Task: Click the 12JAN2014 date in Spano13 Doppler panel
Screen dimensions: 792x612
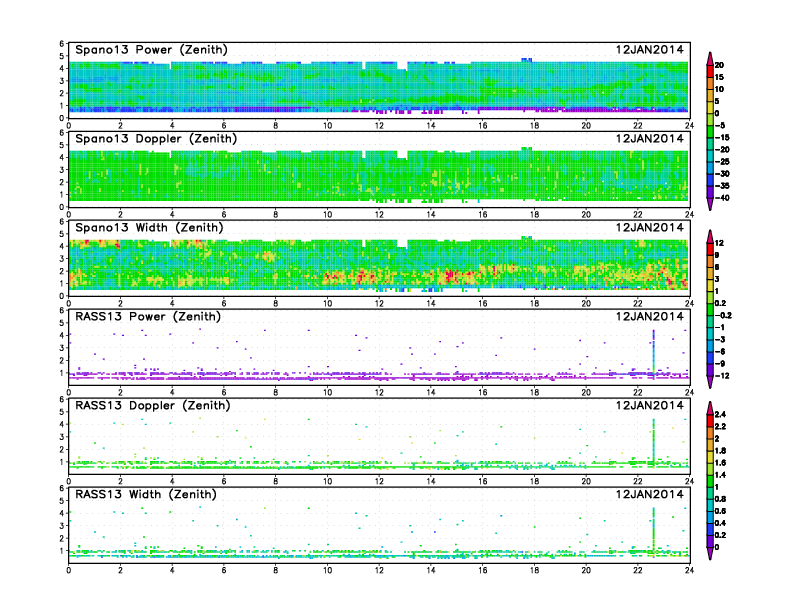Action: (650, 139)
